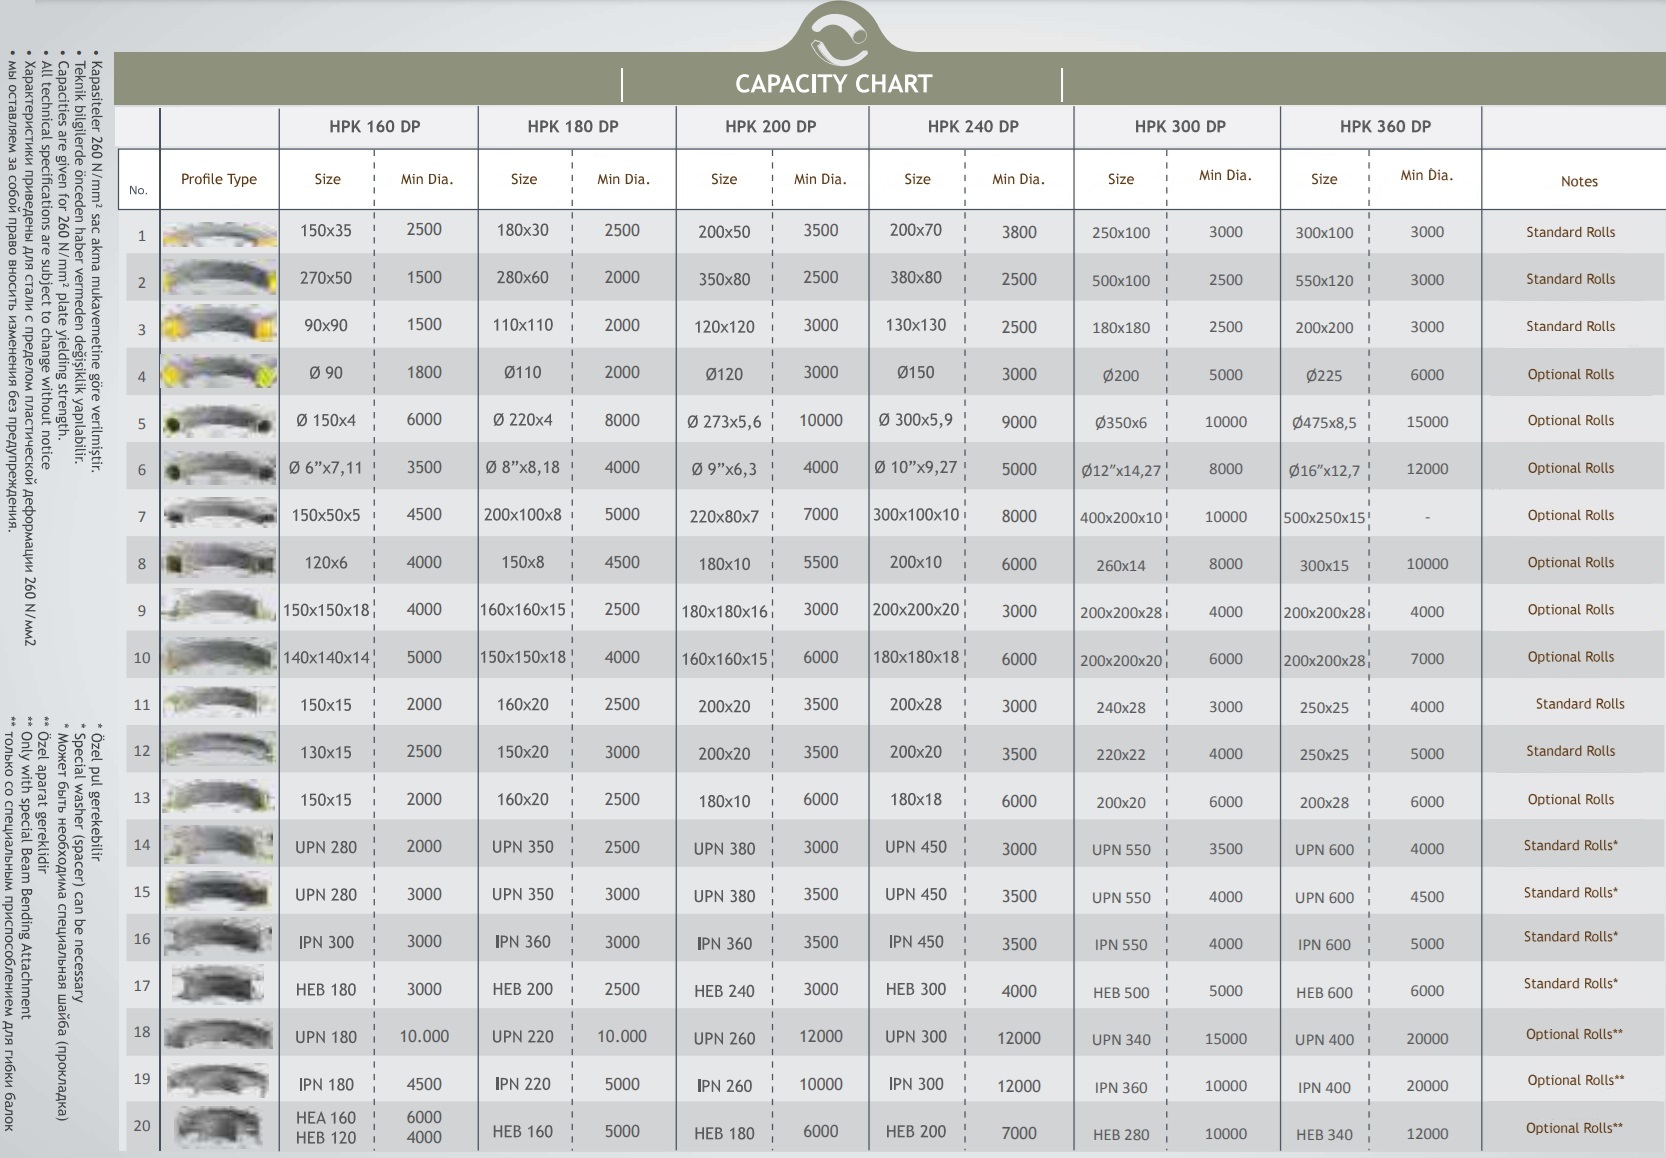The height and width of the screenshot is (1158, 1666).
Task: Click the CAPACITY CHART title
Action: pos(833,84)
